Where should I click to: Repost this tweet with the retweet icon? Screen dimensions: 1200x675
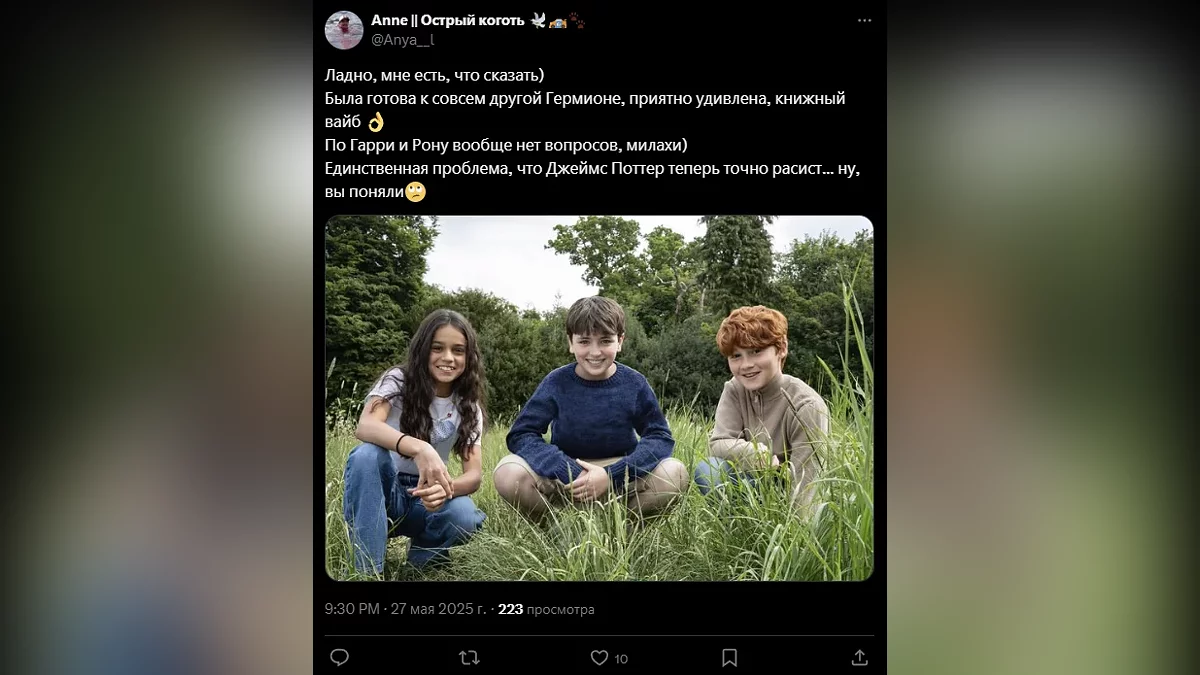[x=468, y=657]
